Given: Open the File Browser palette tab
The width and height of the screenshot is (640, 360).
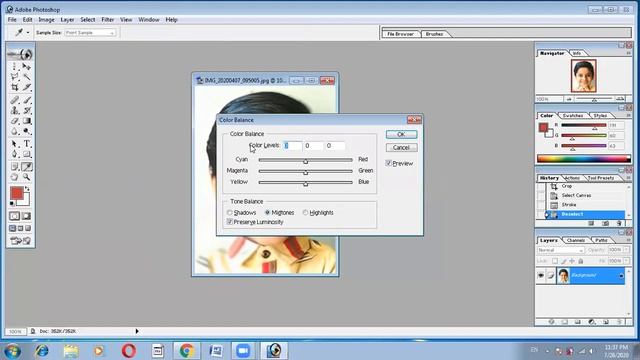Looking at the screenshot, I should tap(400, 34).
